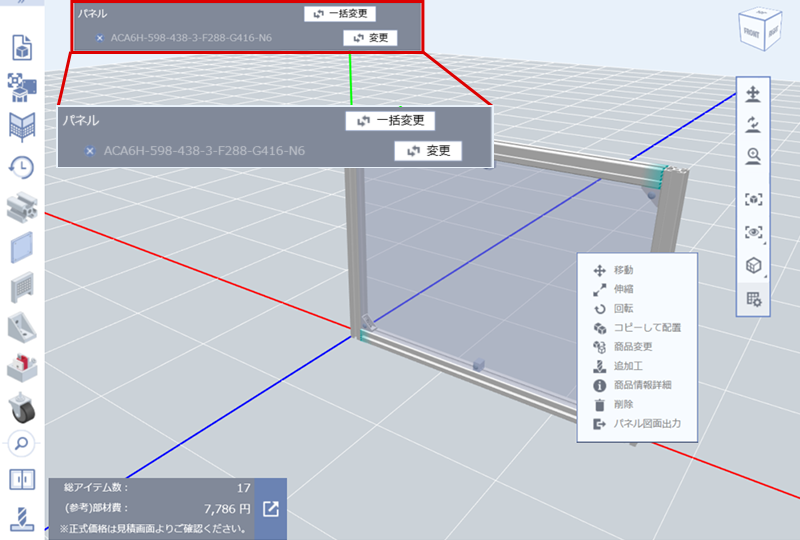Click the aluminum frame profile icon in sidebar
The image size is (800, 540).
coord(22,207)
